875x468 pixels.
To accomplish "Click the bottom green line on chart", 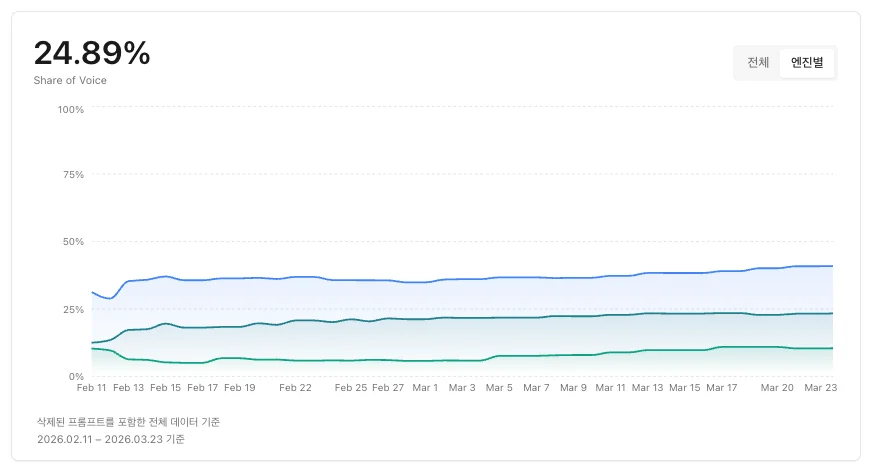I will [460, 359].
